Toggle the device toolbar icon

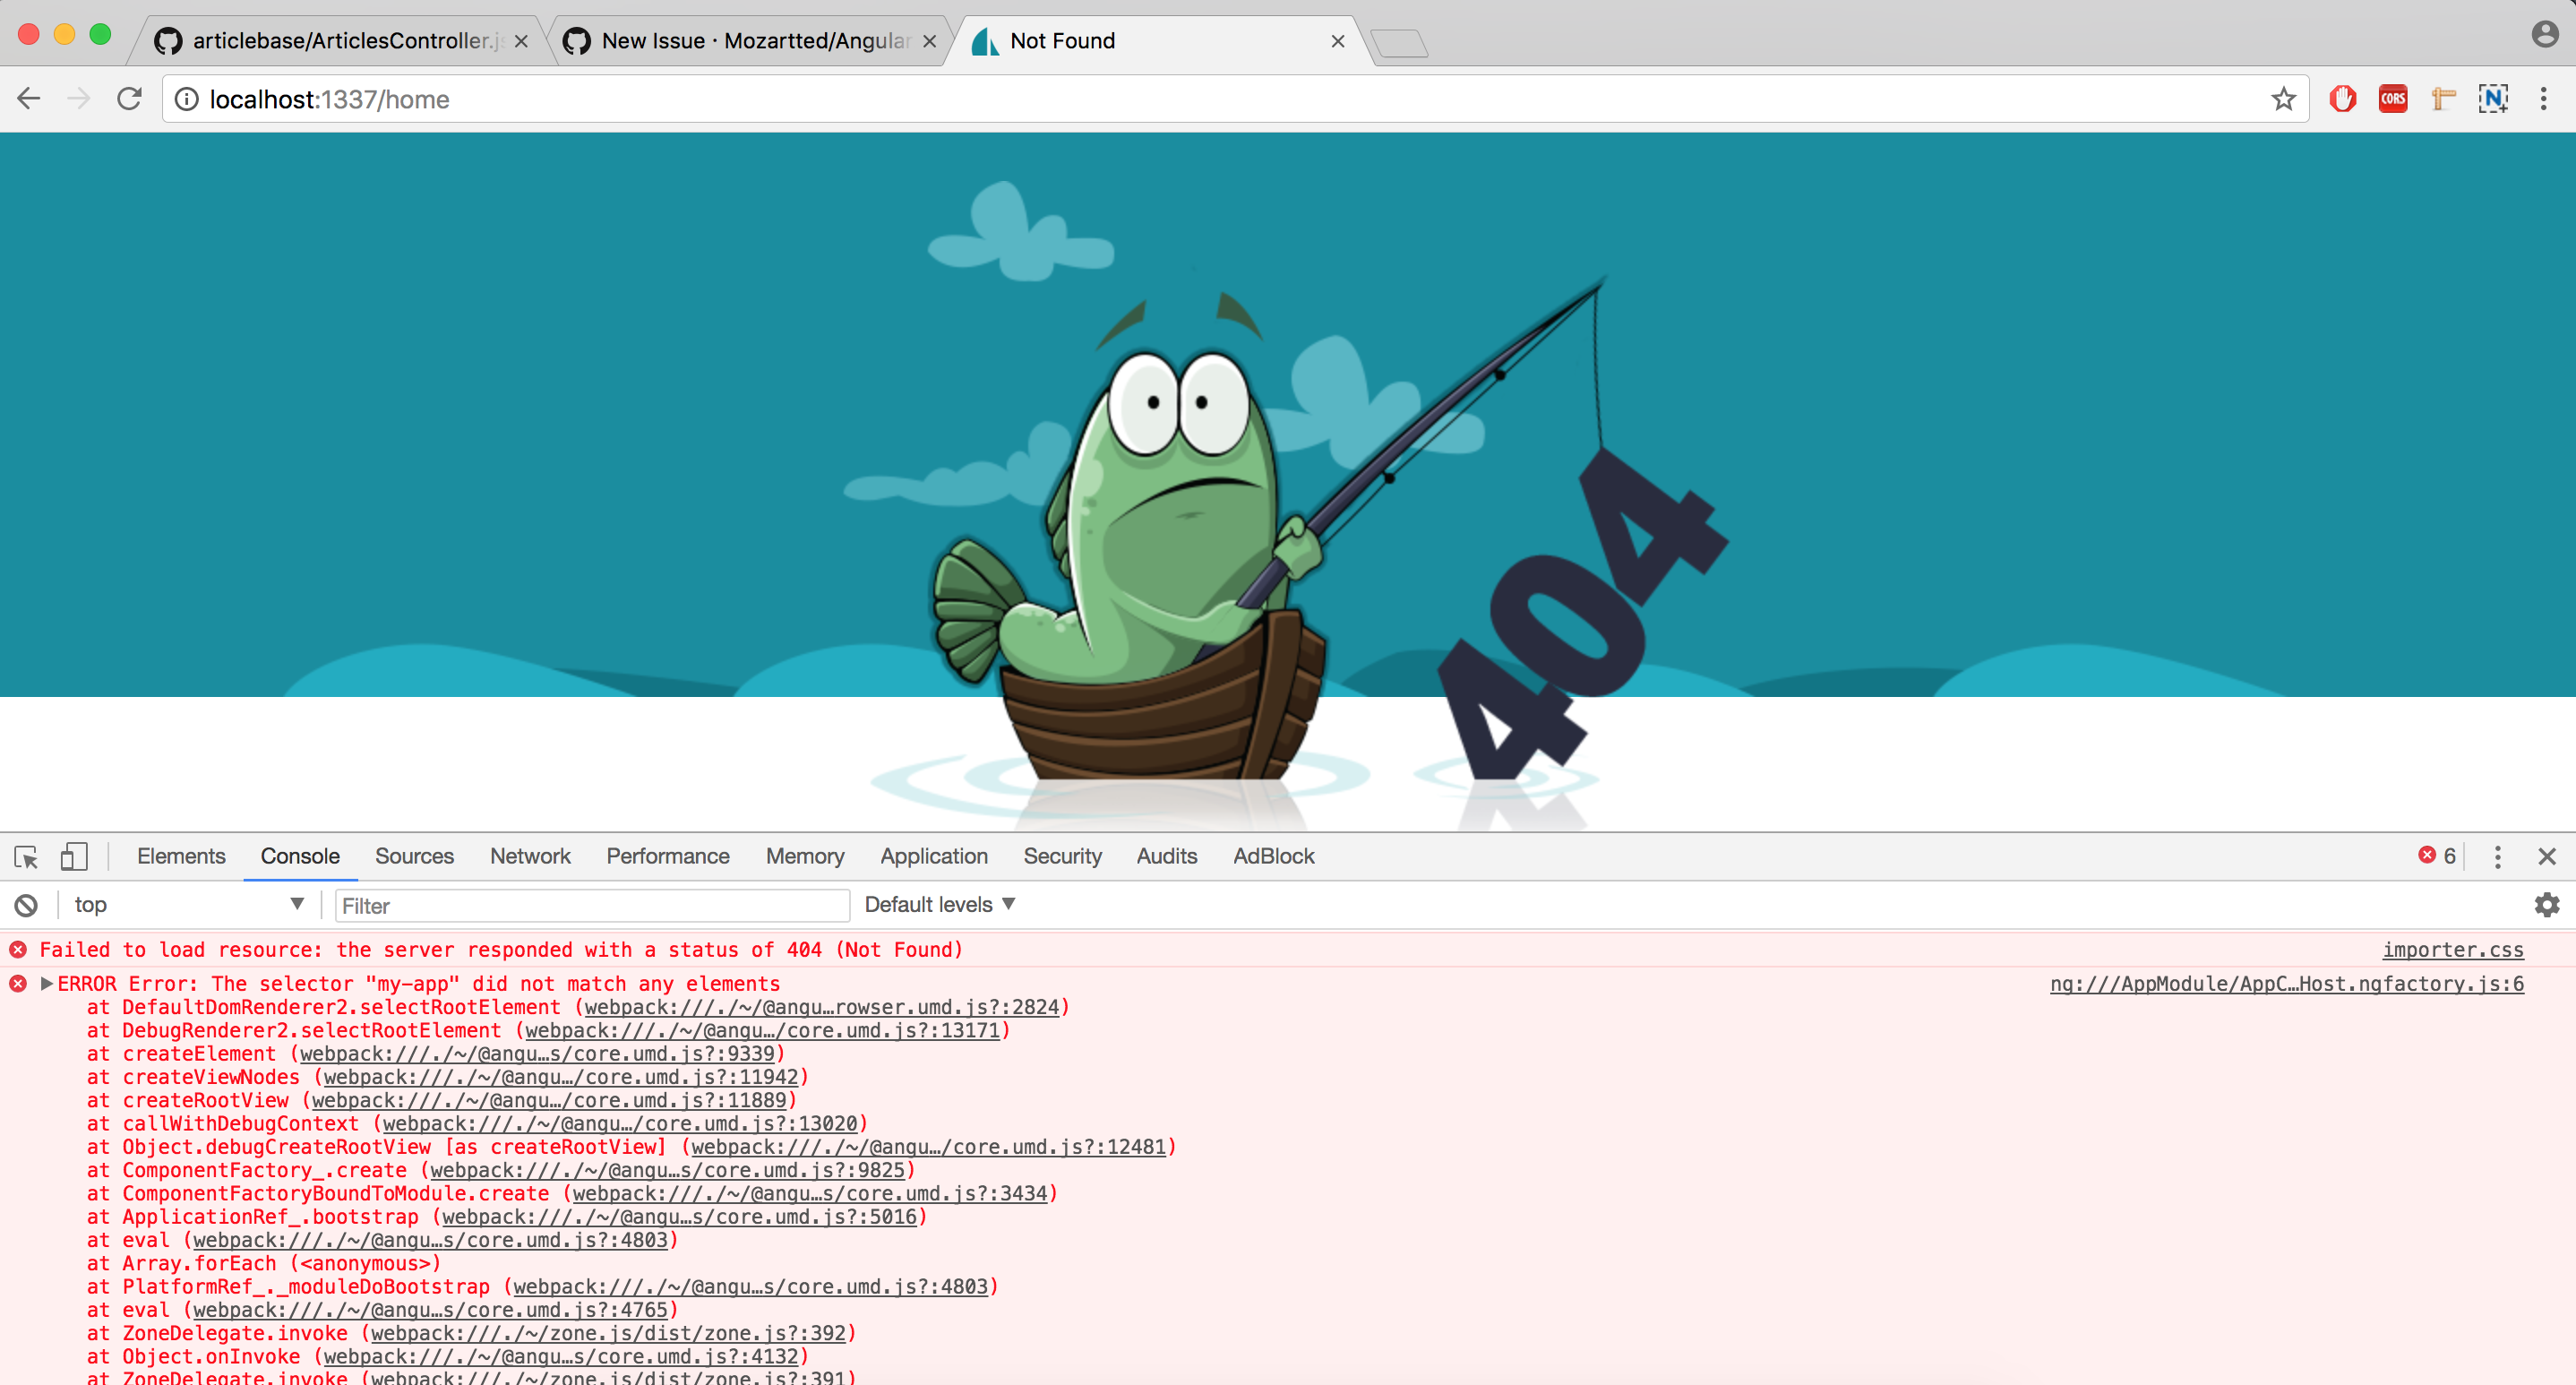[74, 857]
